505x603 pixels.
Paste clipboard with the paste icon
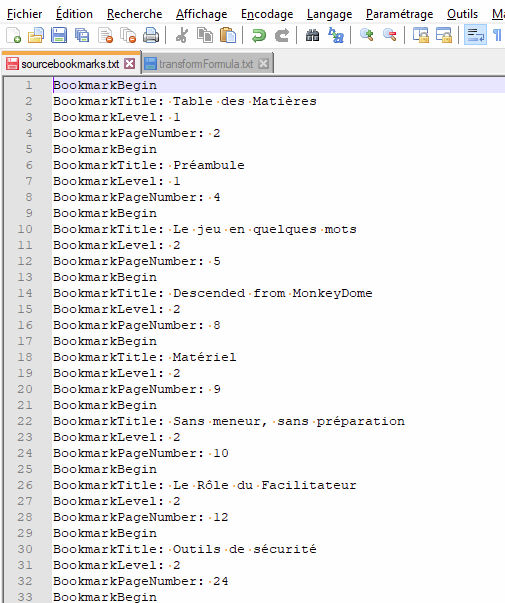pyautogui.click(x=228, y=35)
